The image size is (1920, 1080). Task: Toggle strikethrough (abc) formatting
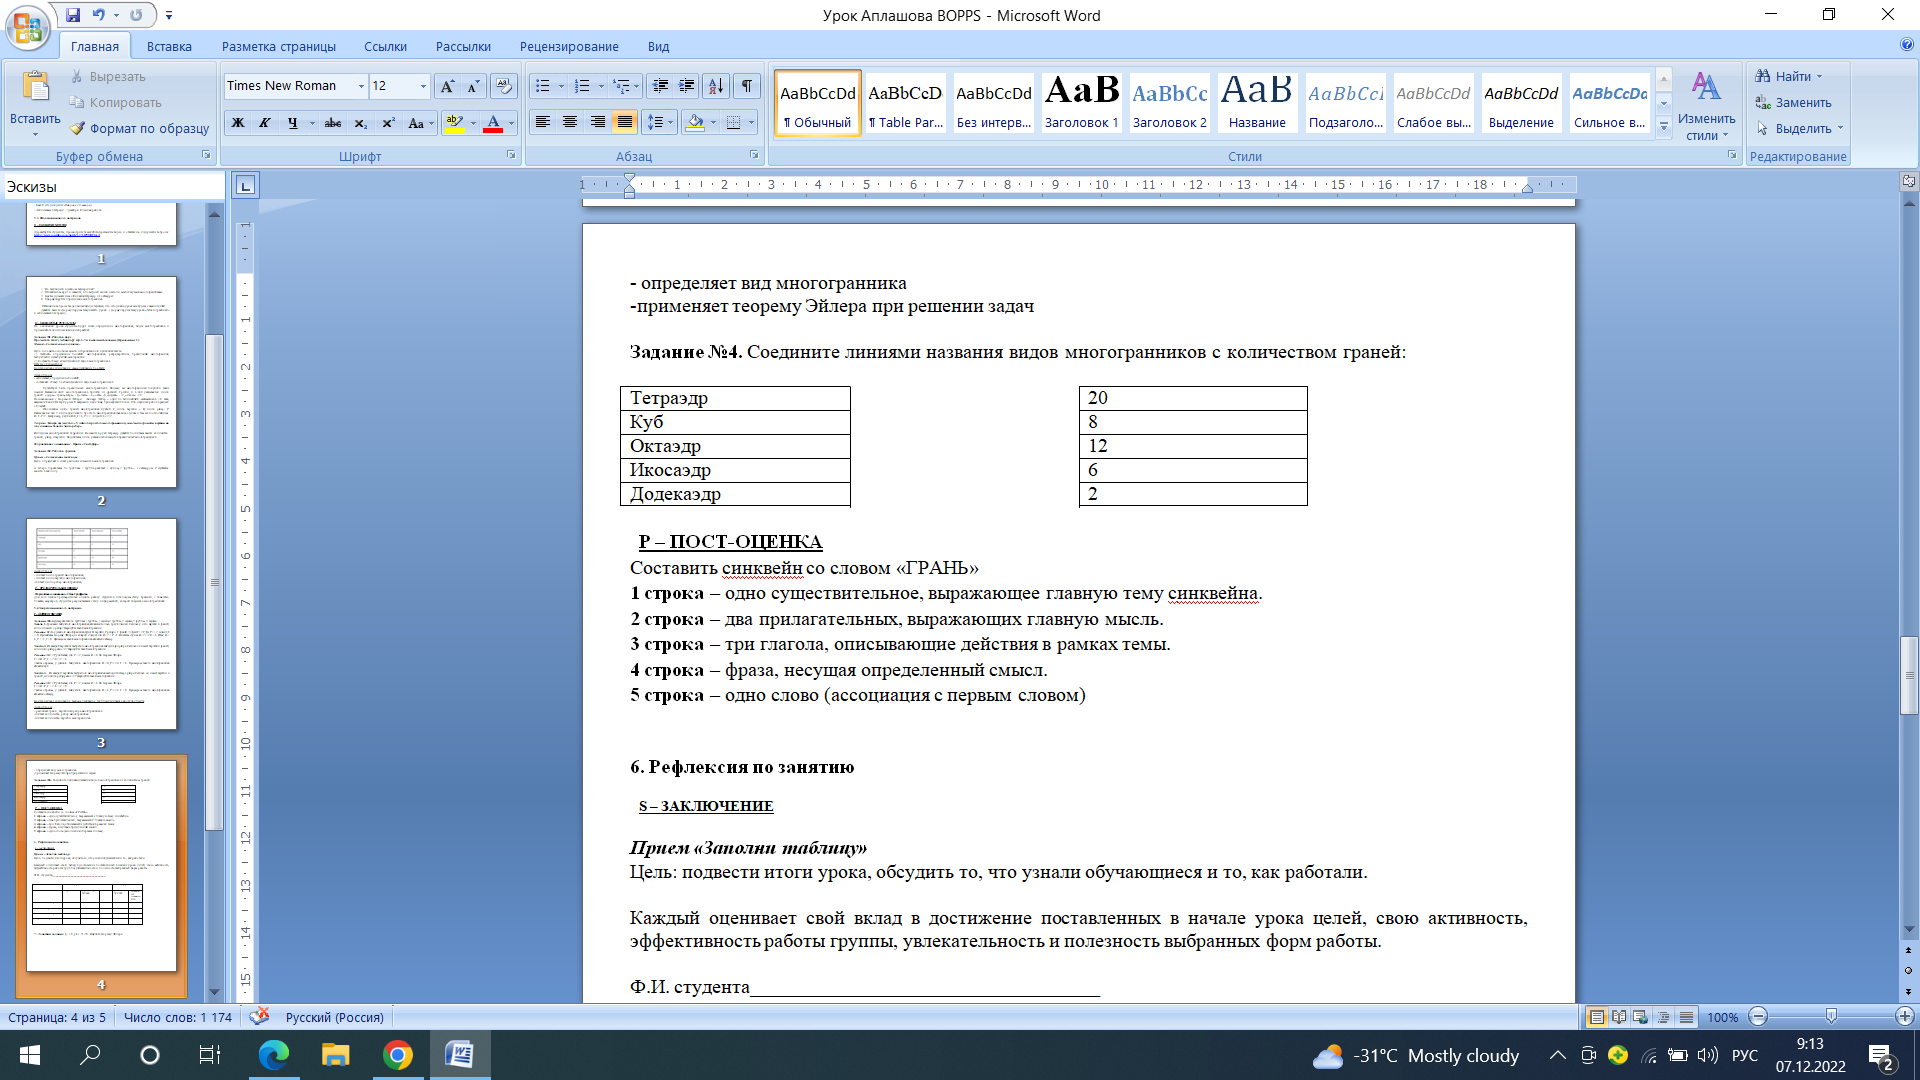pos(333,123)
